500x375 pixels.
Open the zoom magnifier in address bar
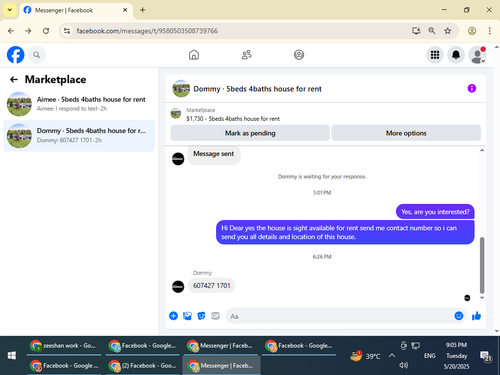(432, 31)
